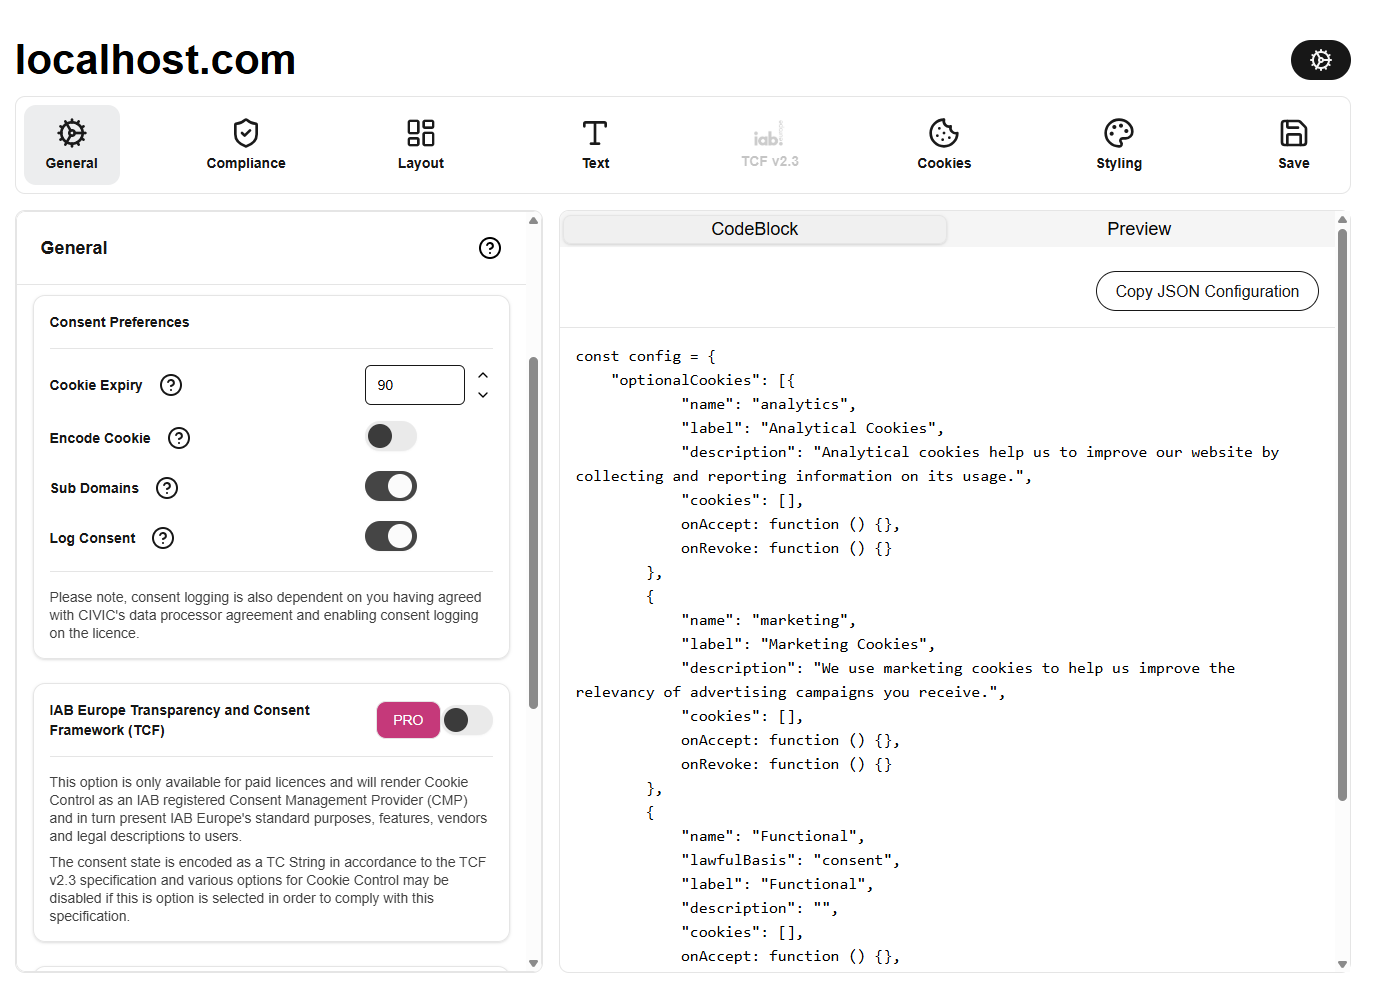
Task: Disable the Sub Domains toggle
Action: 391,487
